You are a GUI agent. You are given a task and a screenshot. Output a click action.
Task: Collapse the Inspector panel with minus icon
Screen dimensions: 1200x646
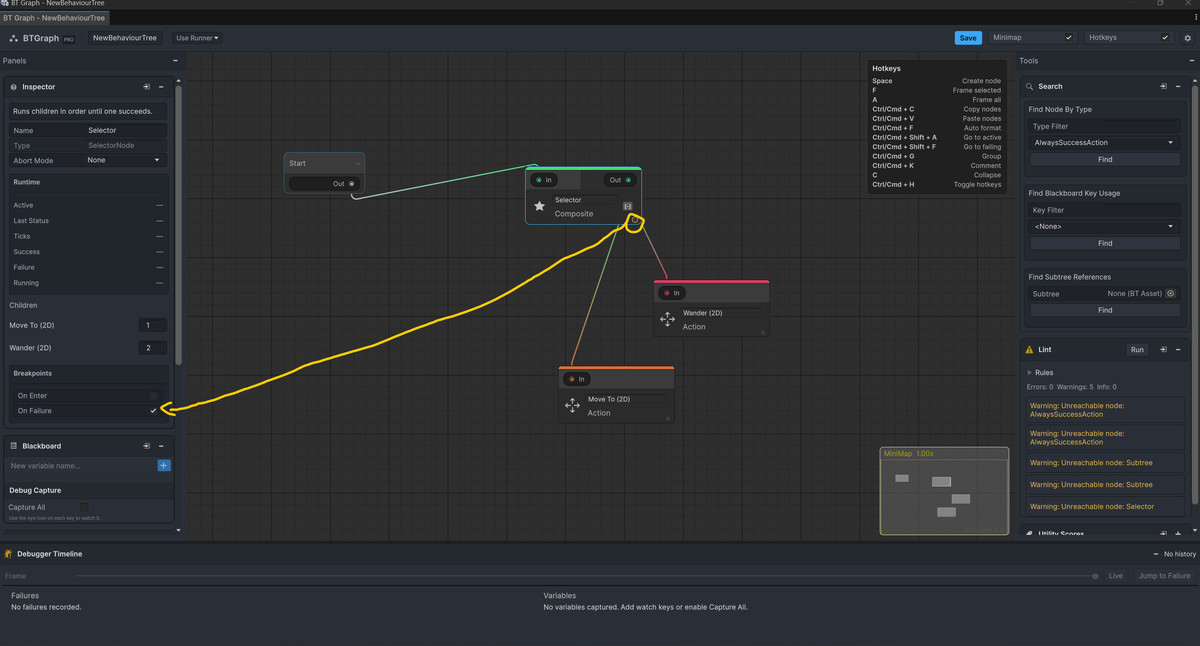tap(161, 87)
